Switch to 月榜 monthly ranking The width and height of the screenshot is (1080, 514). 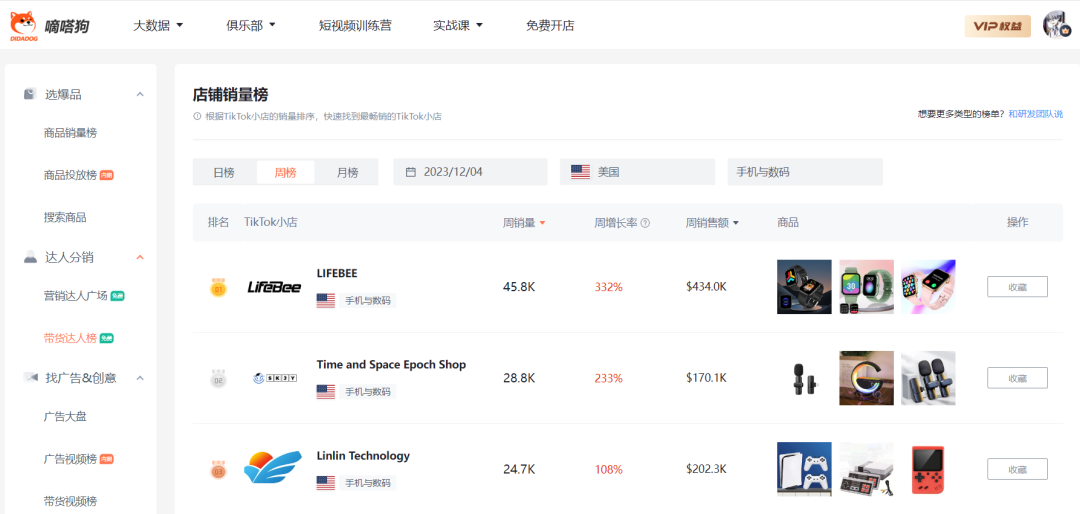click(347, 172)
